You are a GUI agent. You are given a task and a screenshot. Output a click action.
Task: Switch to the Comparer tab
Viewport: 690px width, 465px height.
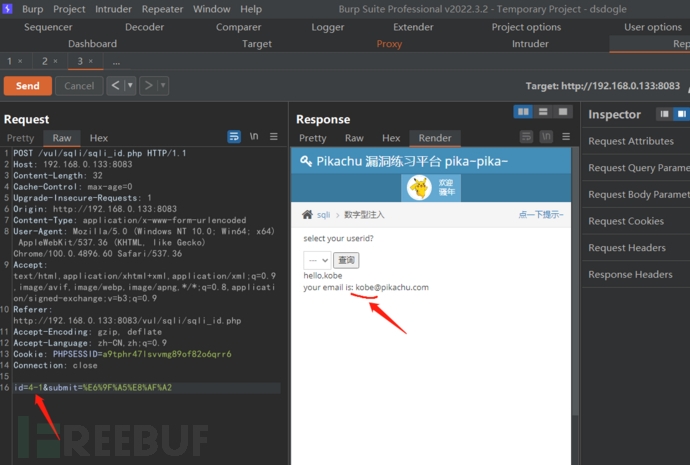click(x=238, y=27)
